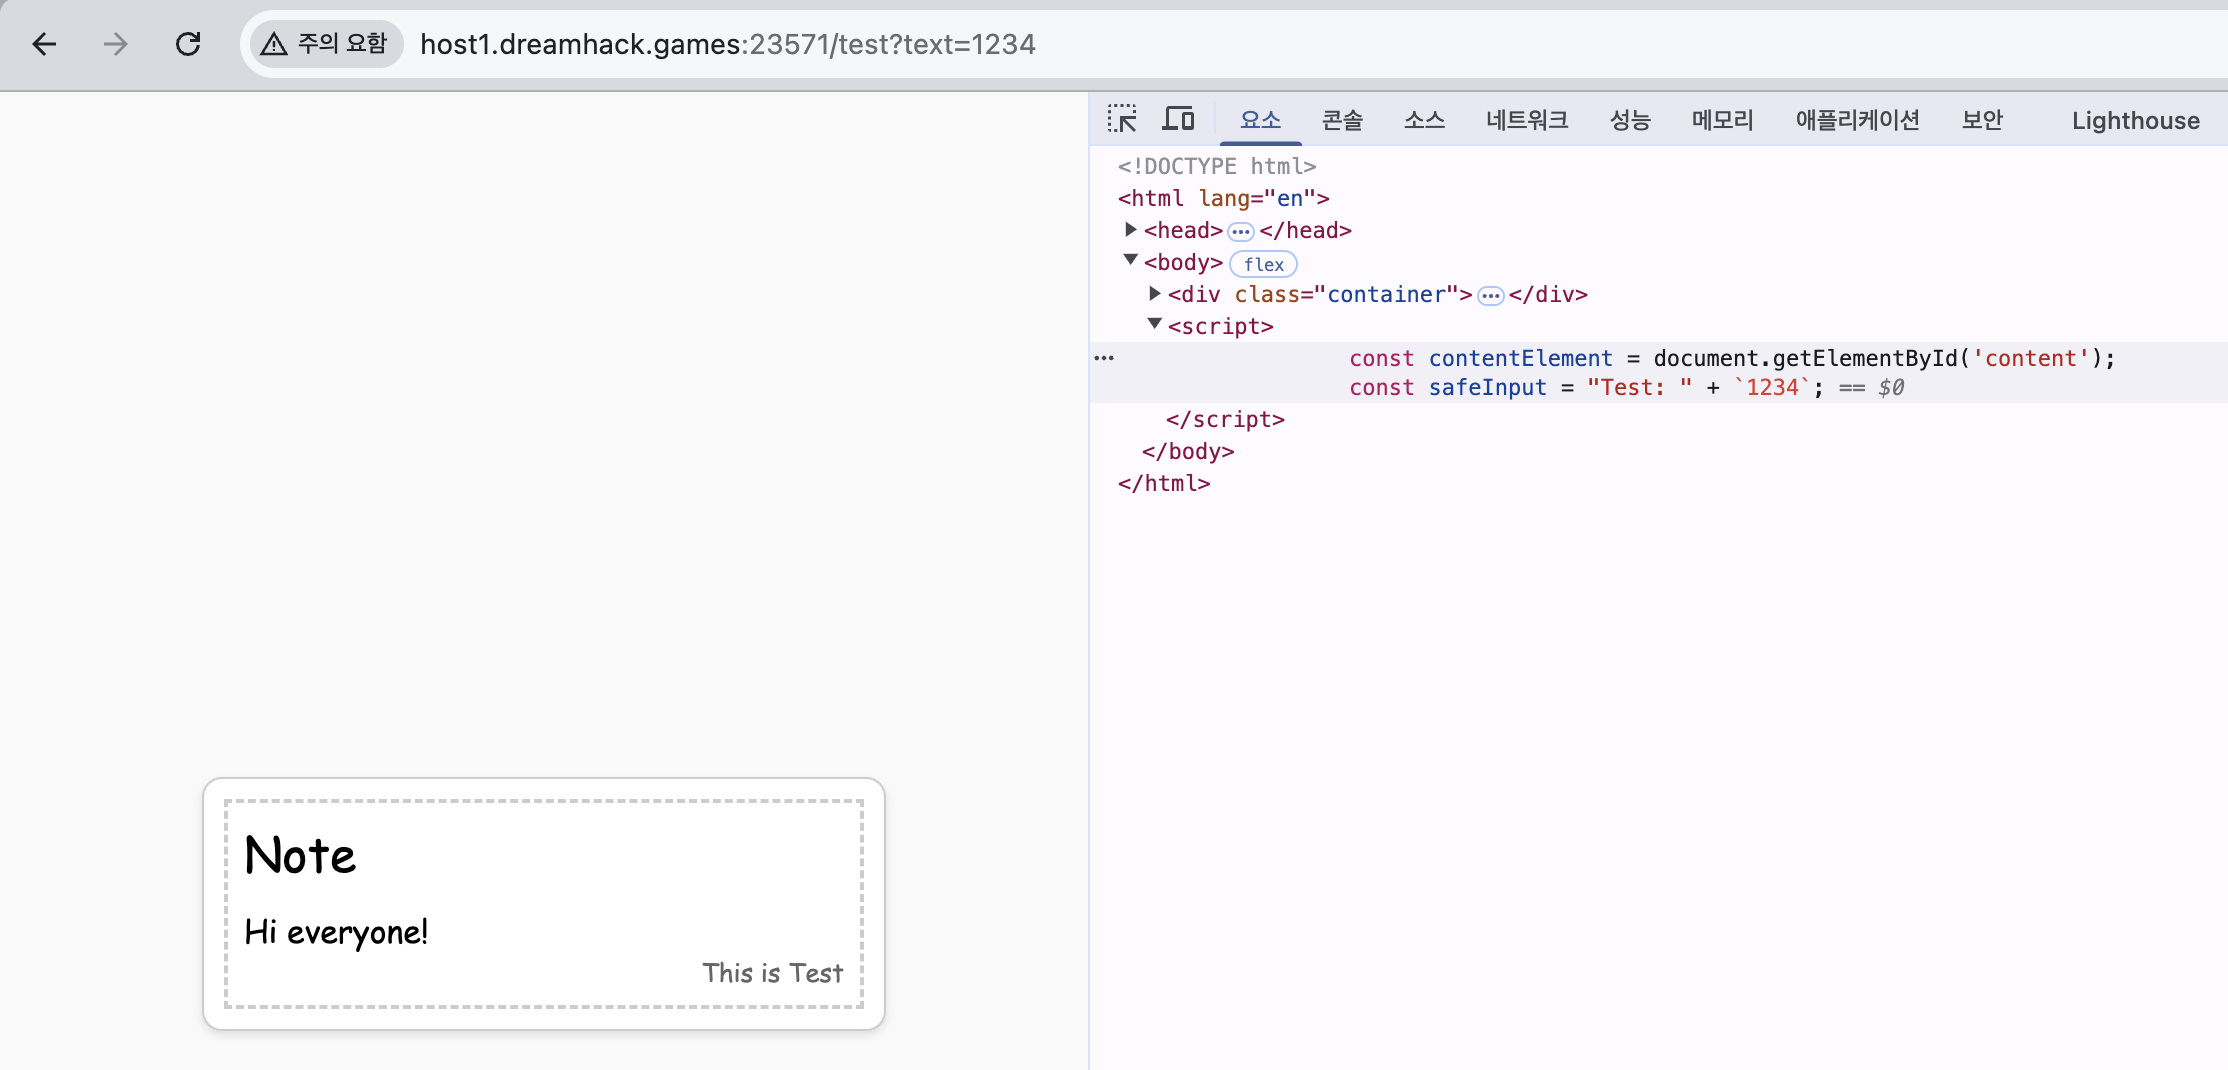This screenshot has width=2228, height=1070.
Task: Click the contentElement constant code line
Action: [x=1732, y=358]
